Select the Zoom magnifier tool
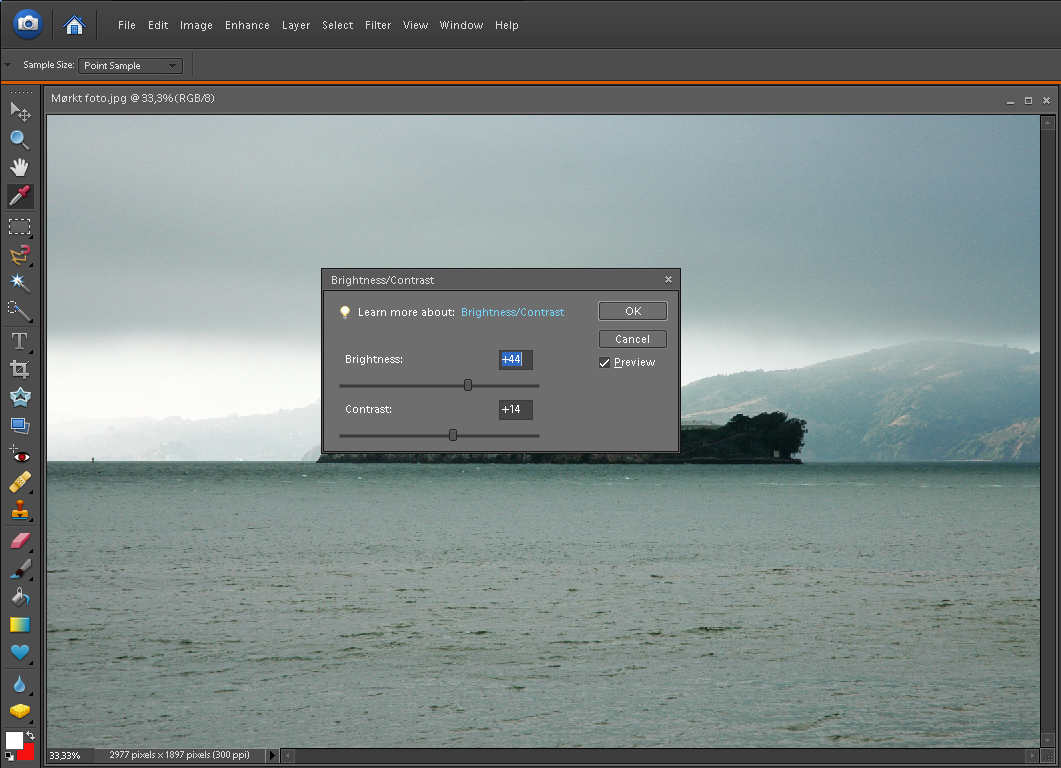Screen dimensions: 1061x768 point(19,139)
